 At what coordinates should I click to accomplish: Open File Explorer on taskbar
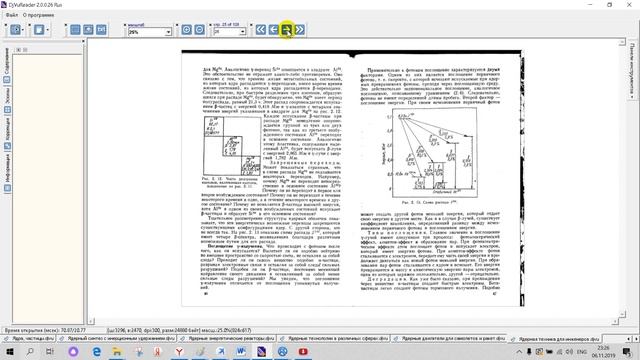click(117, 351)
